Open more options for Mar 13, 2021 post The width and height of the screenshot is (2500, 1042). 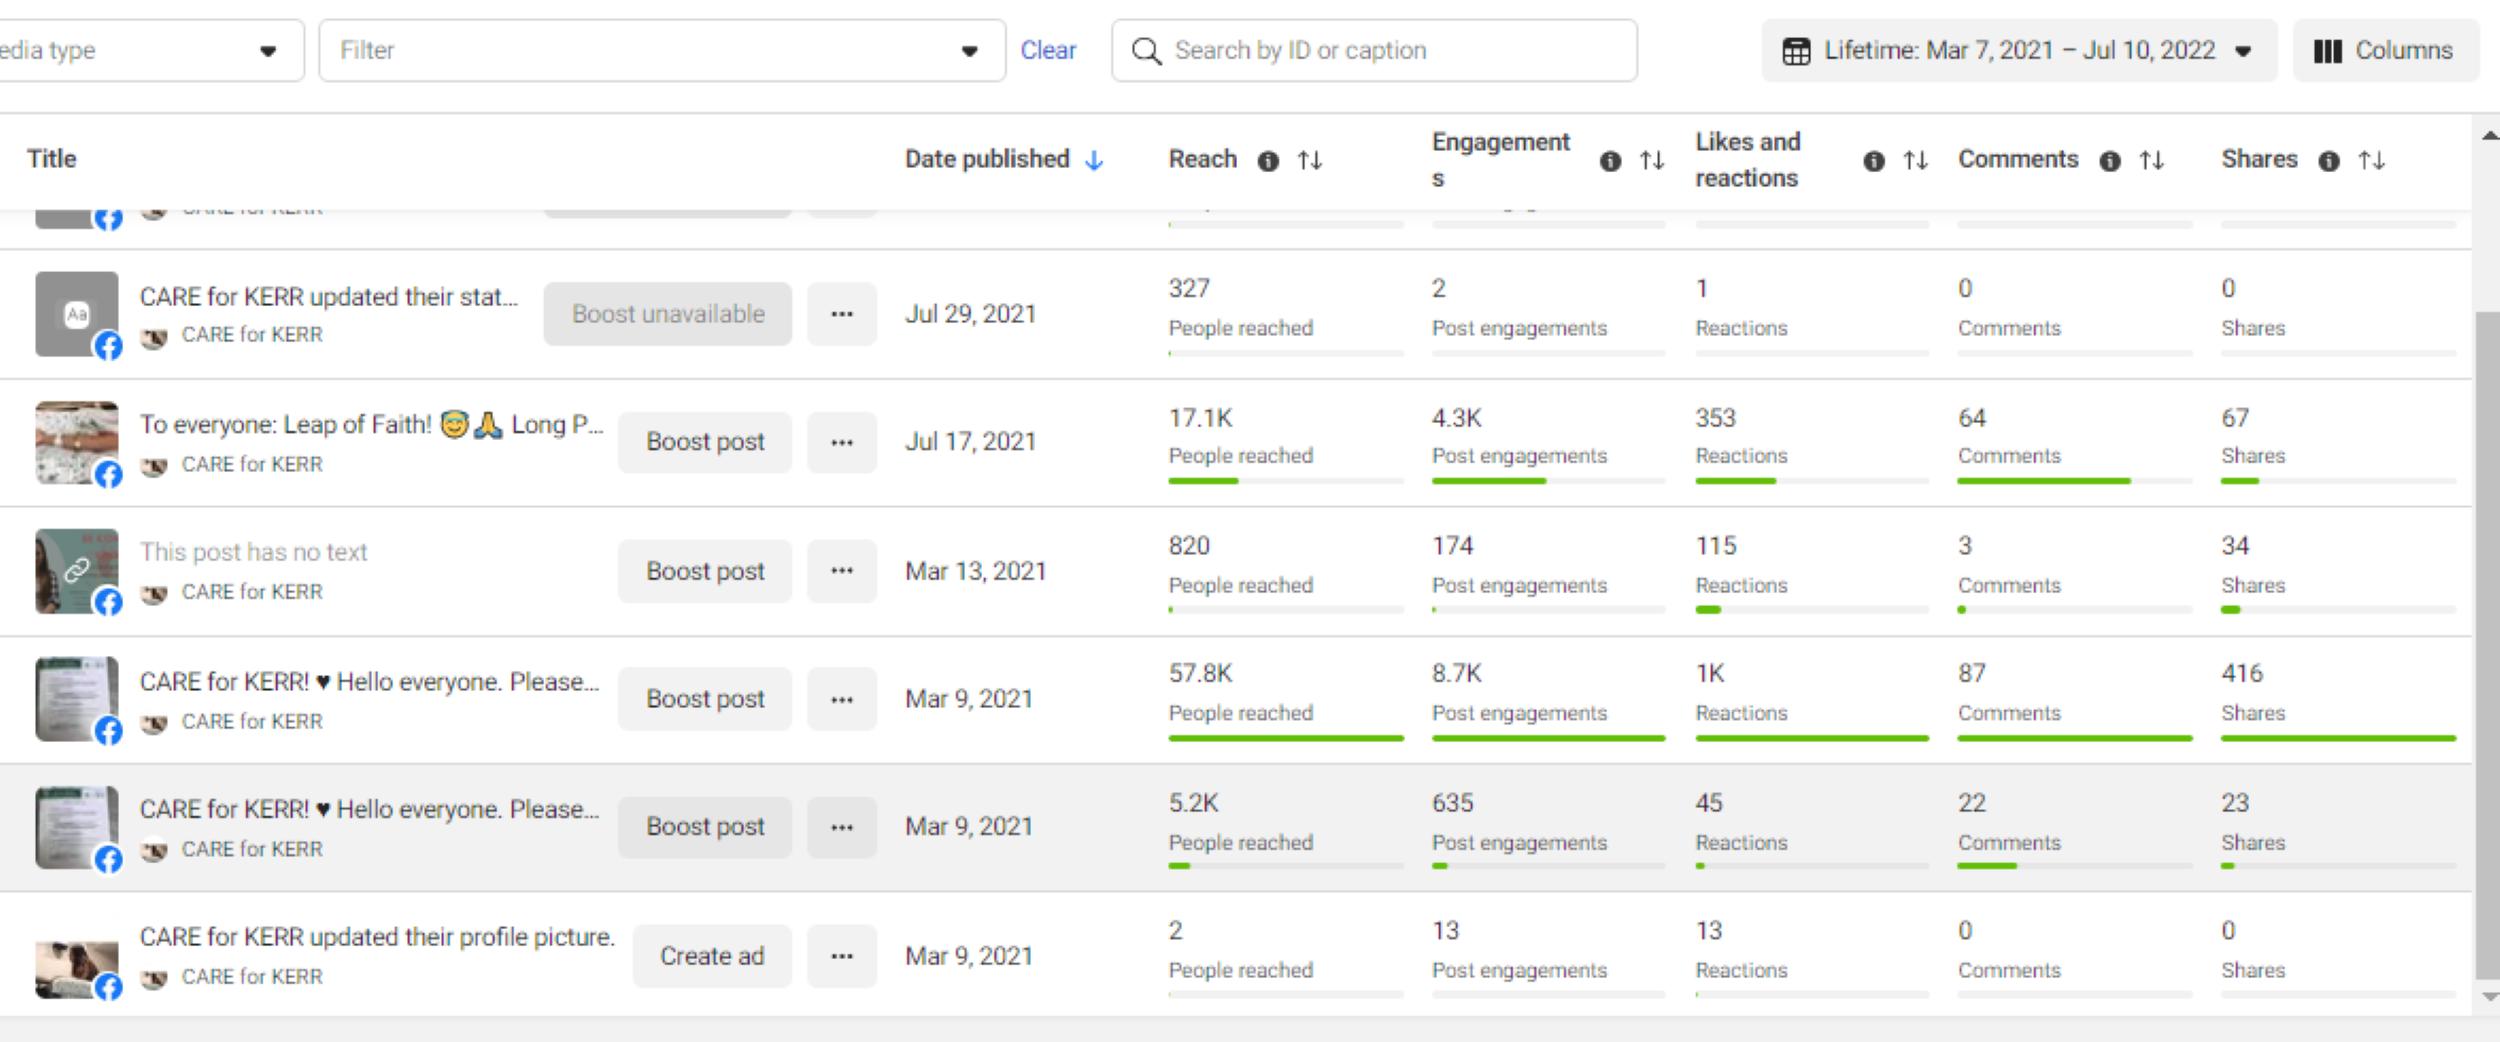click(842, 571)
